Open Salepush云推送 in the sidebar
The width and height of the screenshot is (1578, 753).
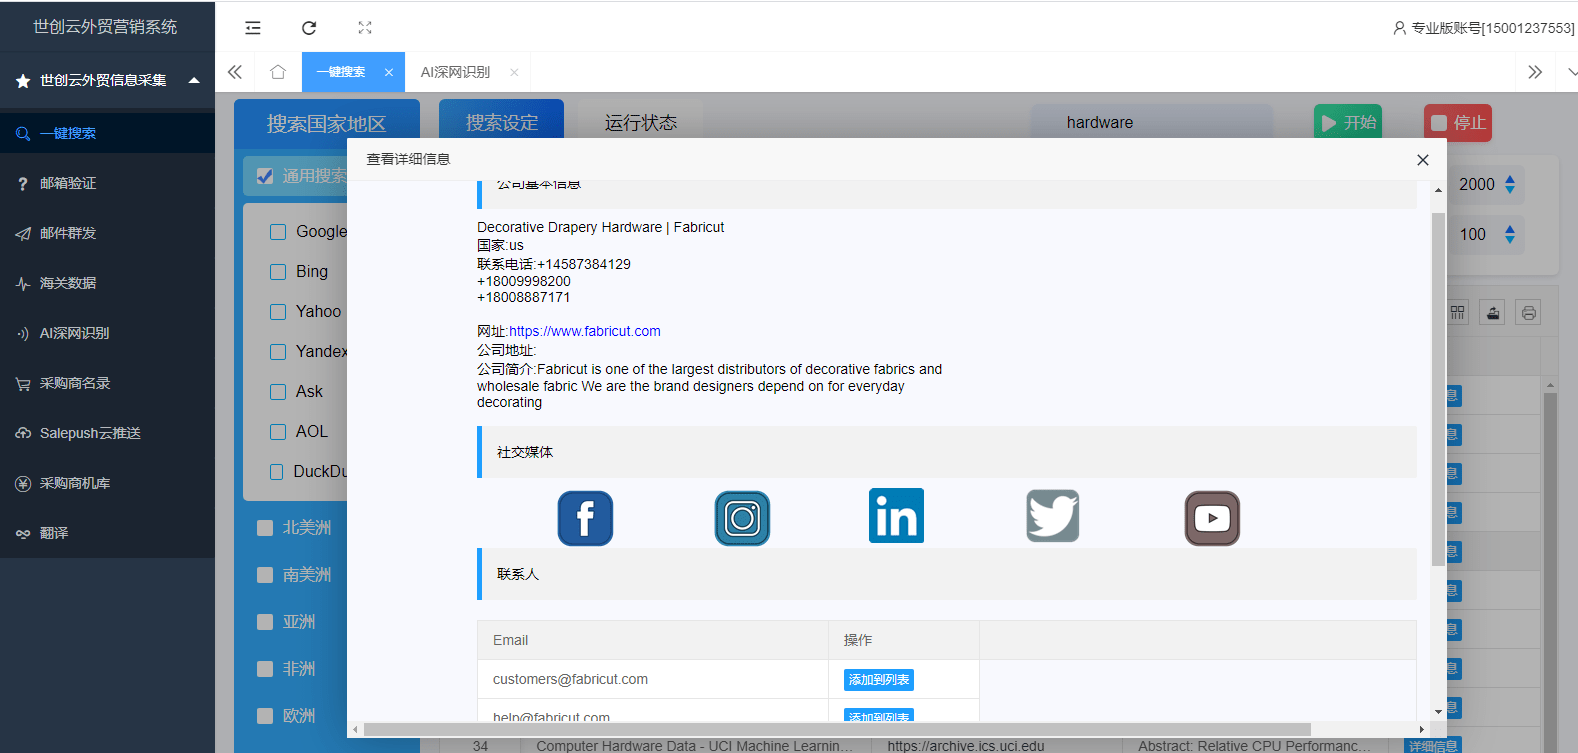(x=107, y=433)
